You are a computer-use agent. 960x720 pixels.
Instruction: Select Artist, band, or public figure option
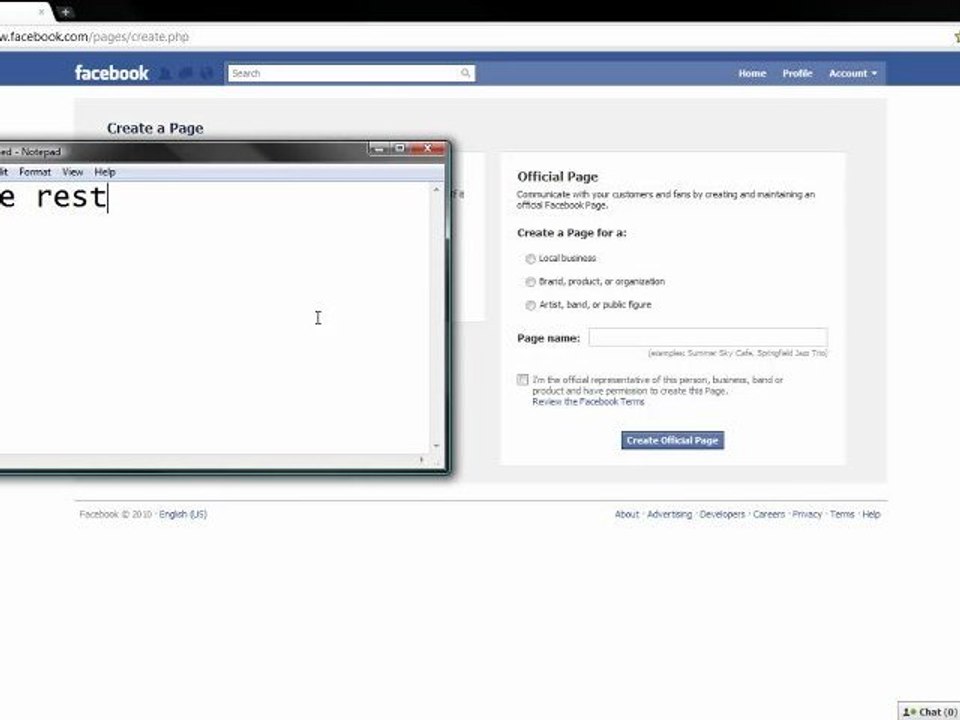pyautogui.click(x=530, y=306)
